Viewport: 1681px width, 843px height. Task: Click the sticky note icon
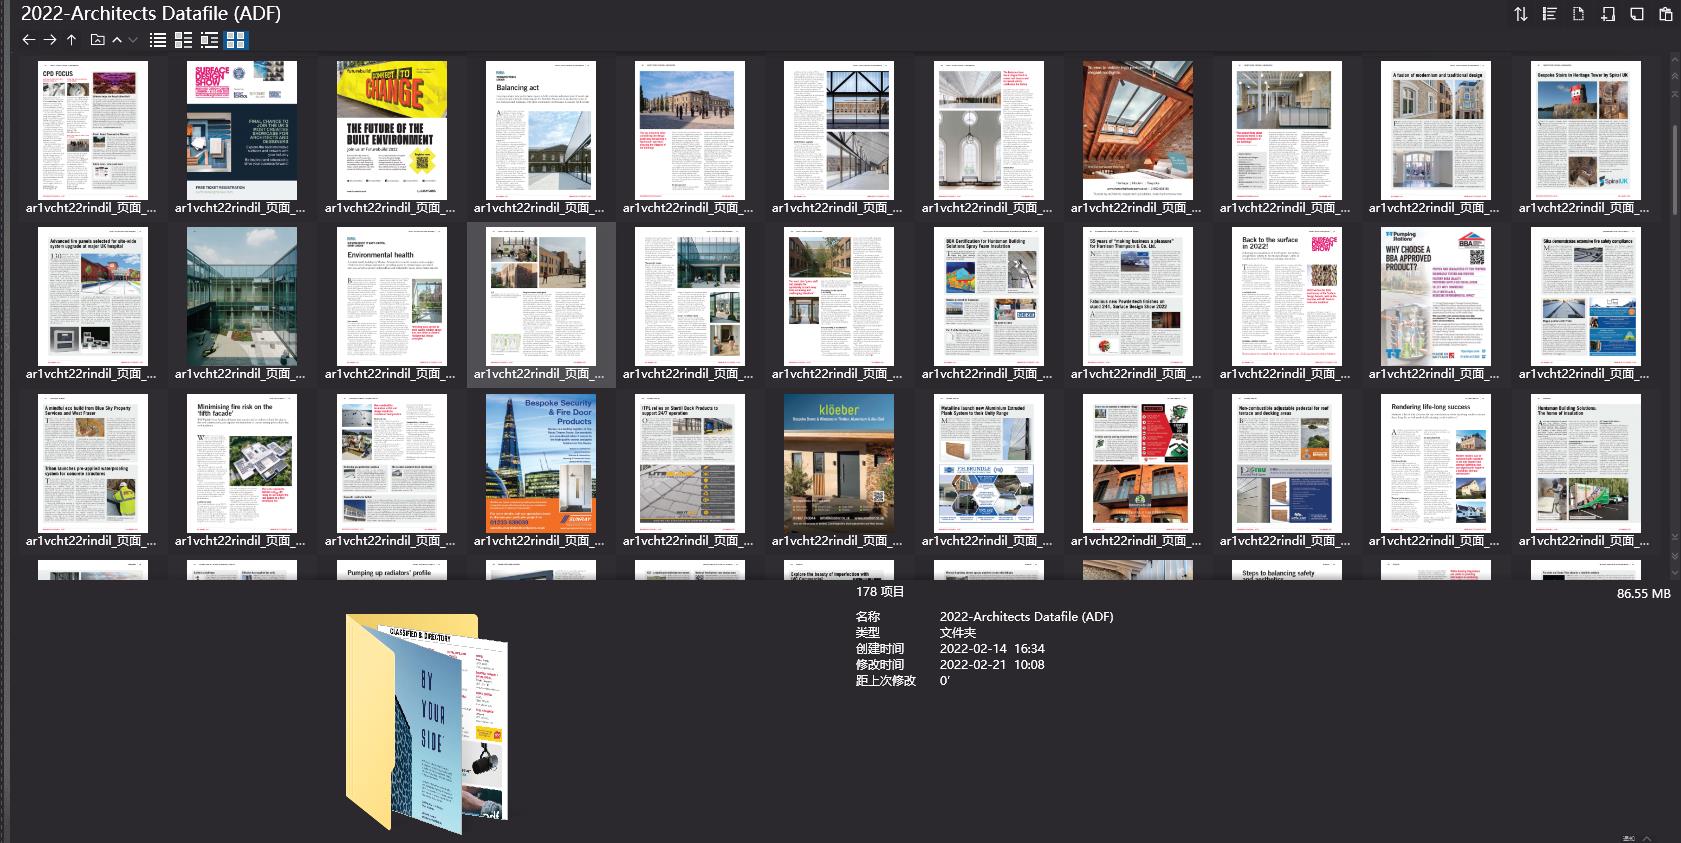tap(1637, 14)
